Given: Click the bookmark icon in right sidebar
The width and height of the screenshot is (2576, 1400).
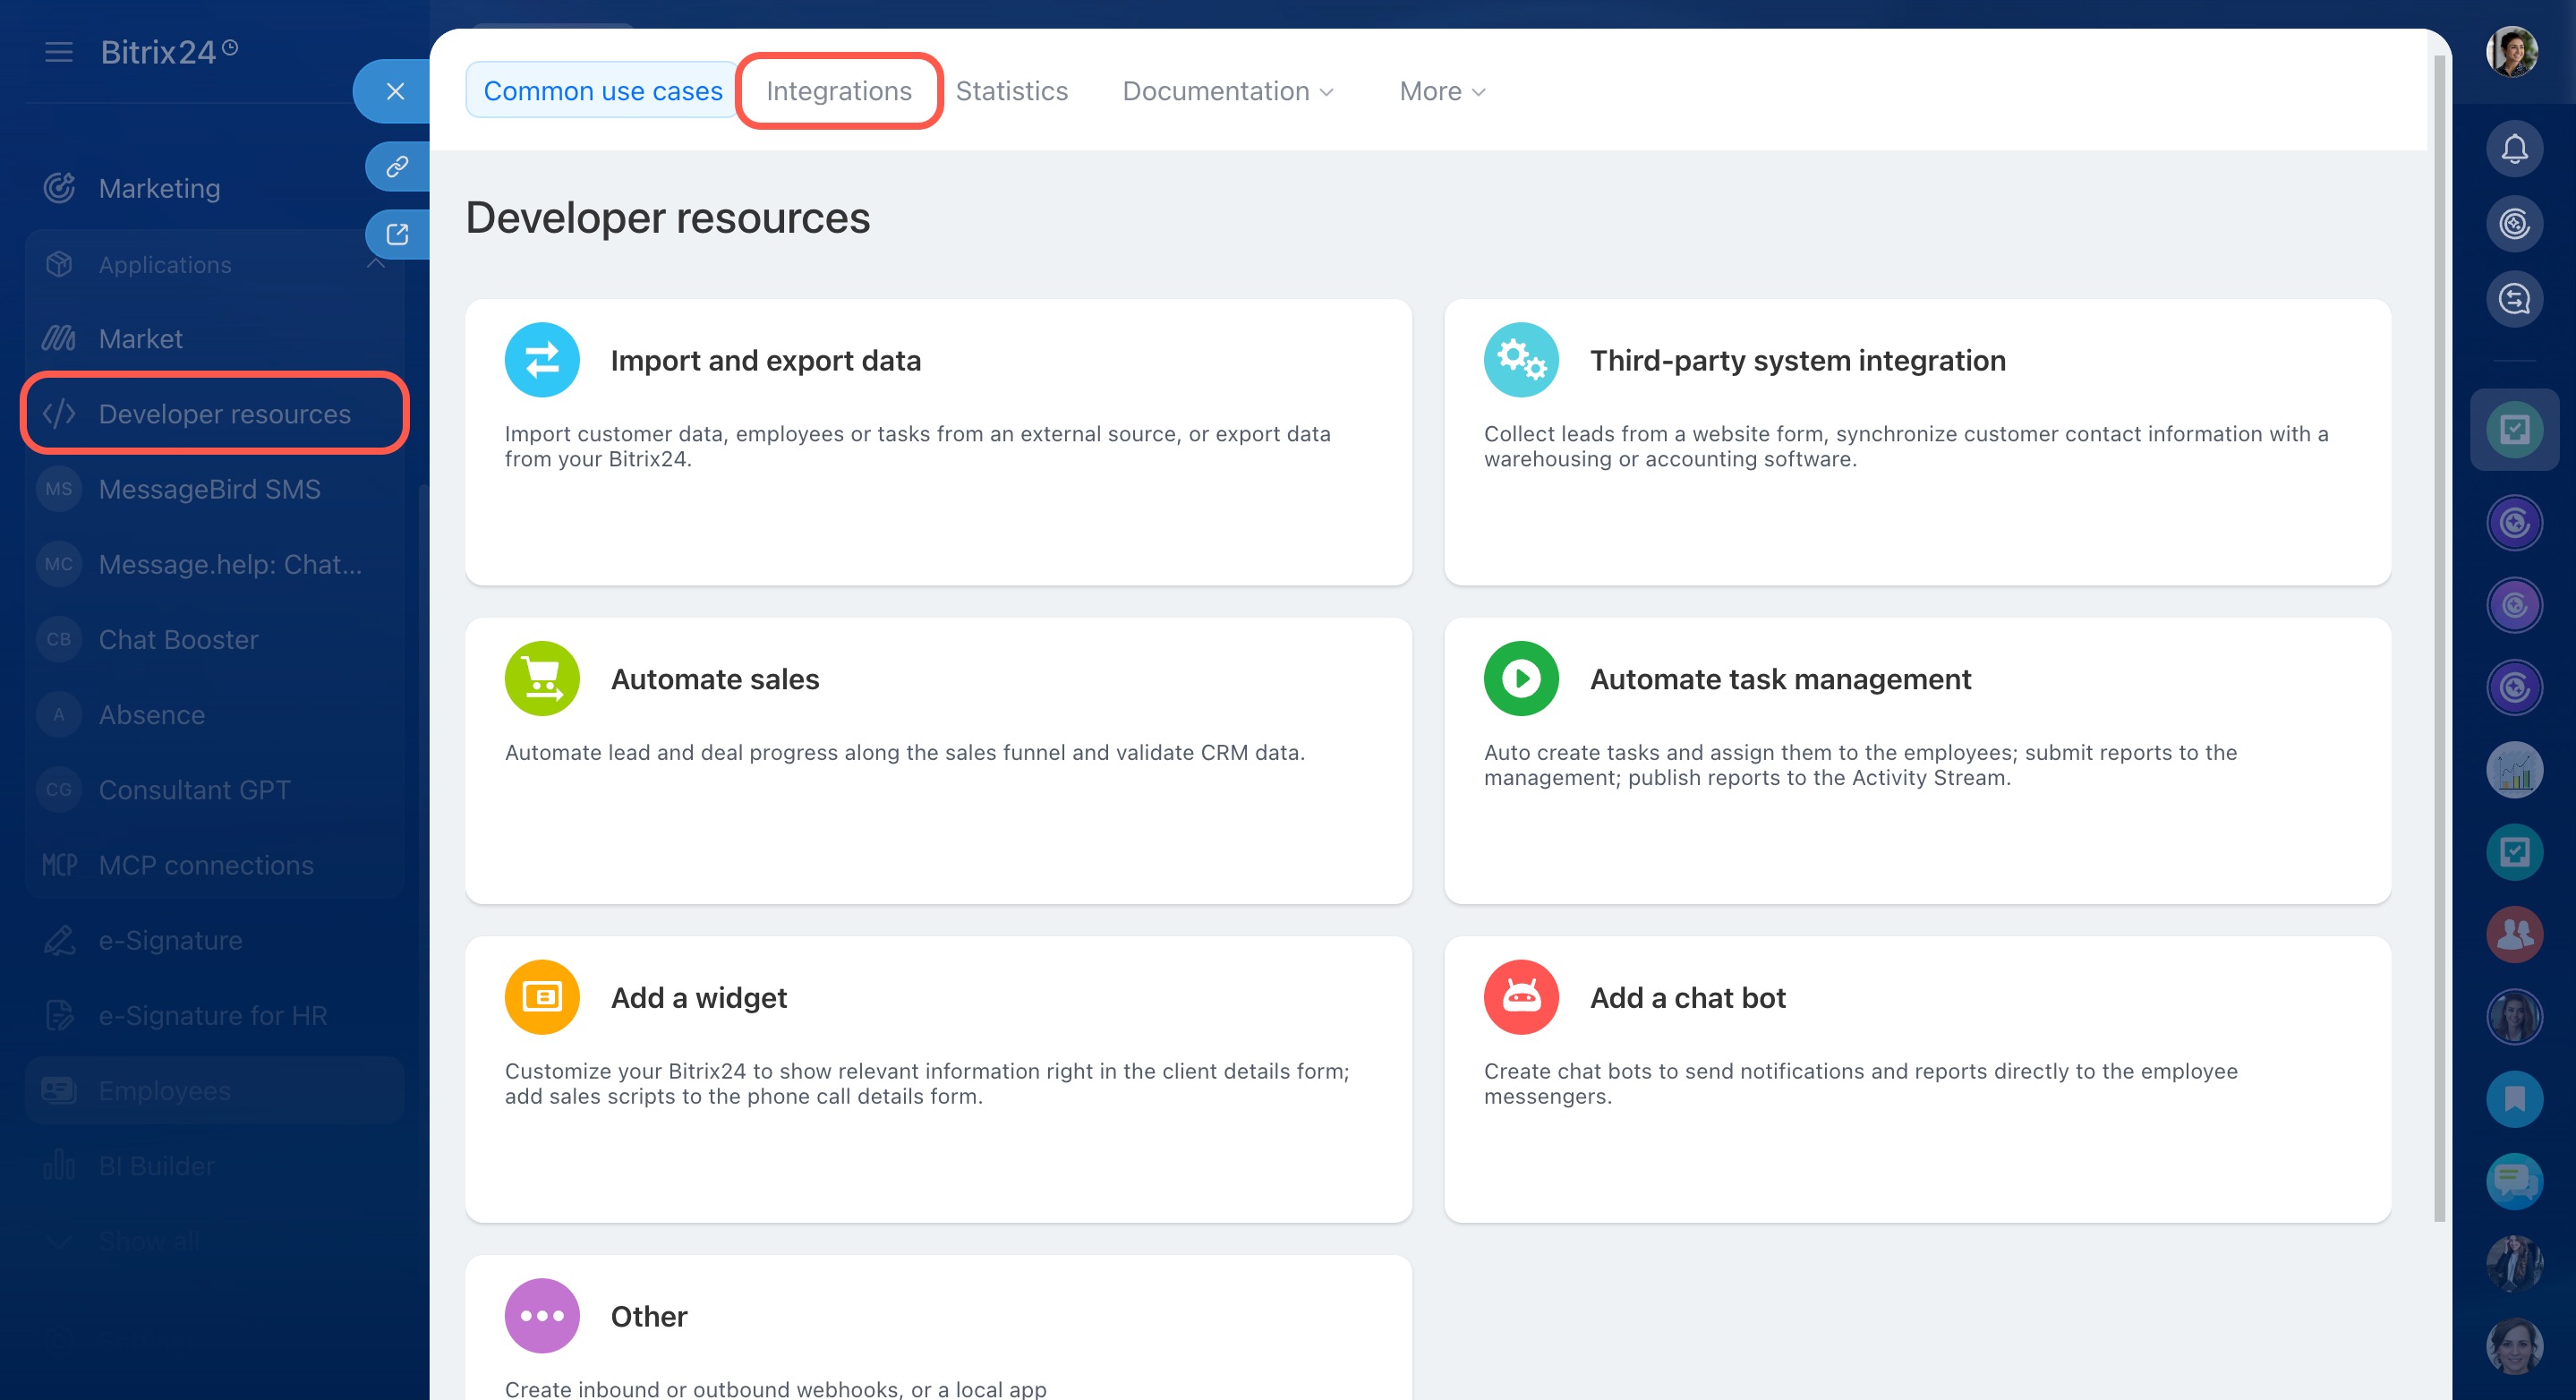Looking at the screenshot, I should click(x=2513, y=1099).
